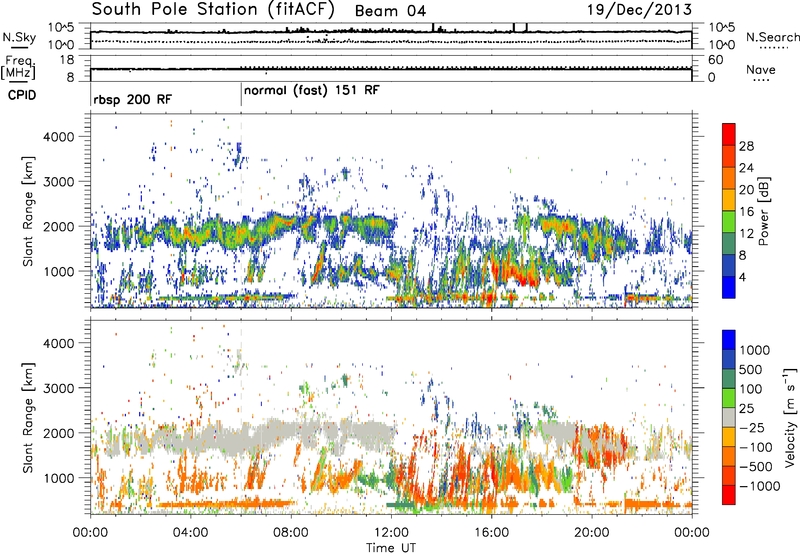Click the '08:00' time tick label
This screenshot has width=800, height=554.
pos(291,533)
